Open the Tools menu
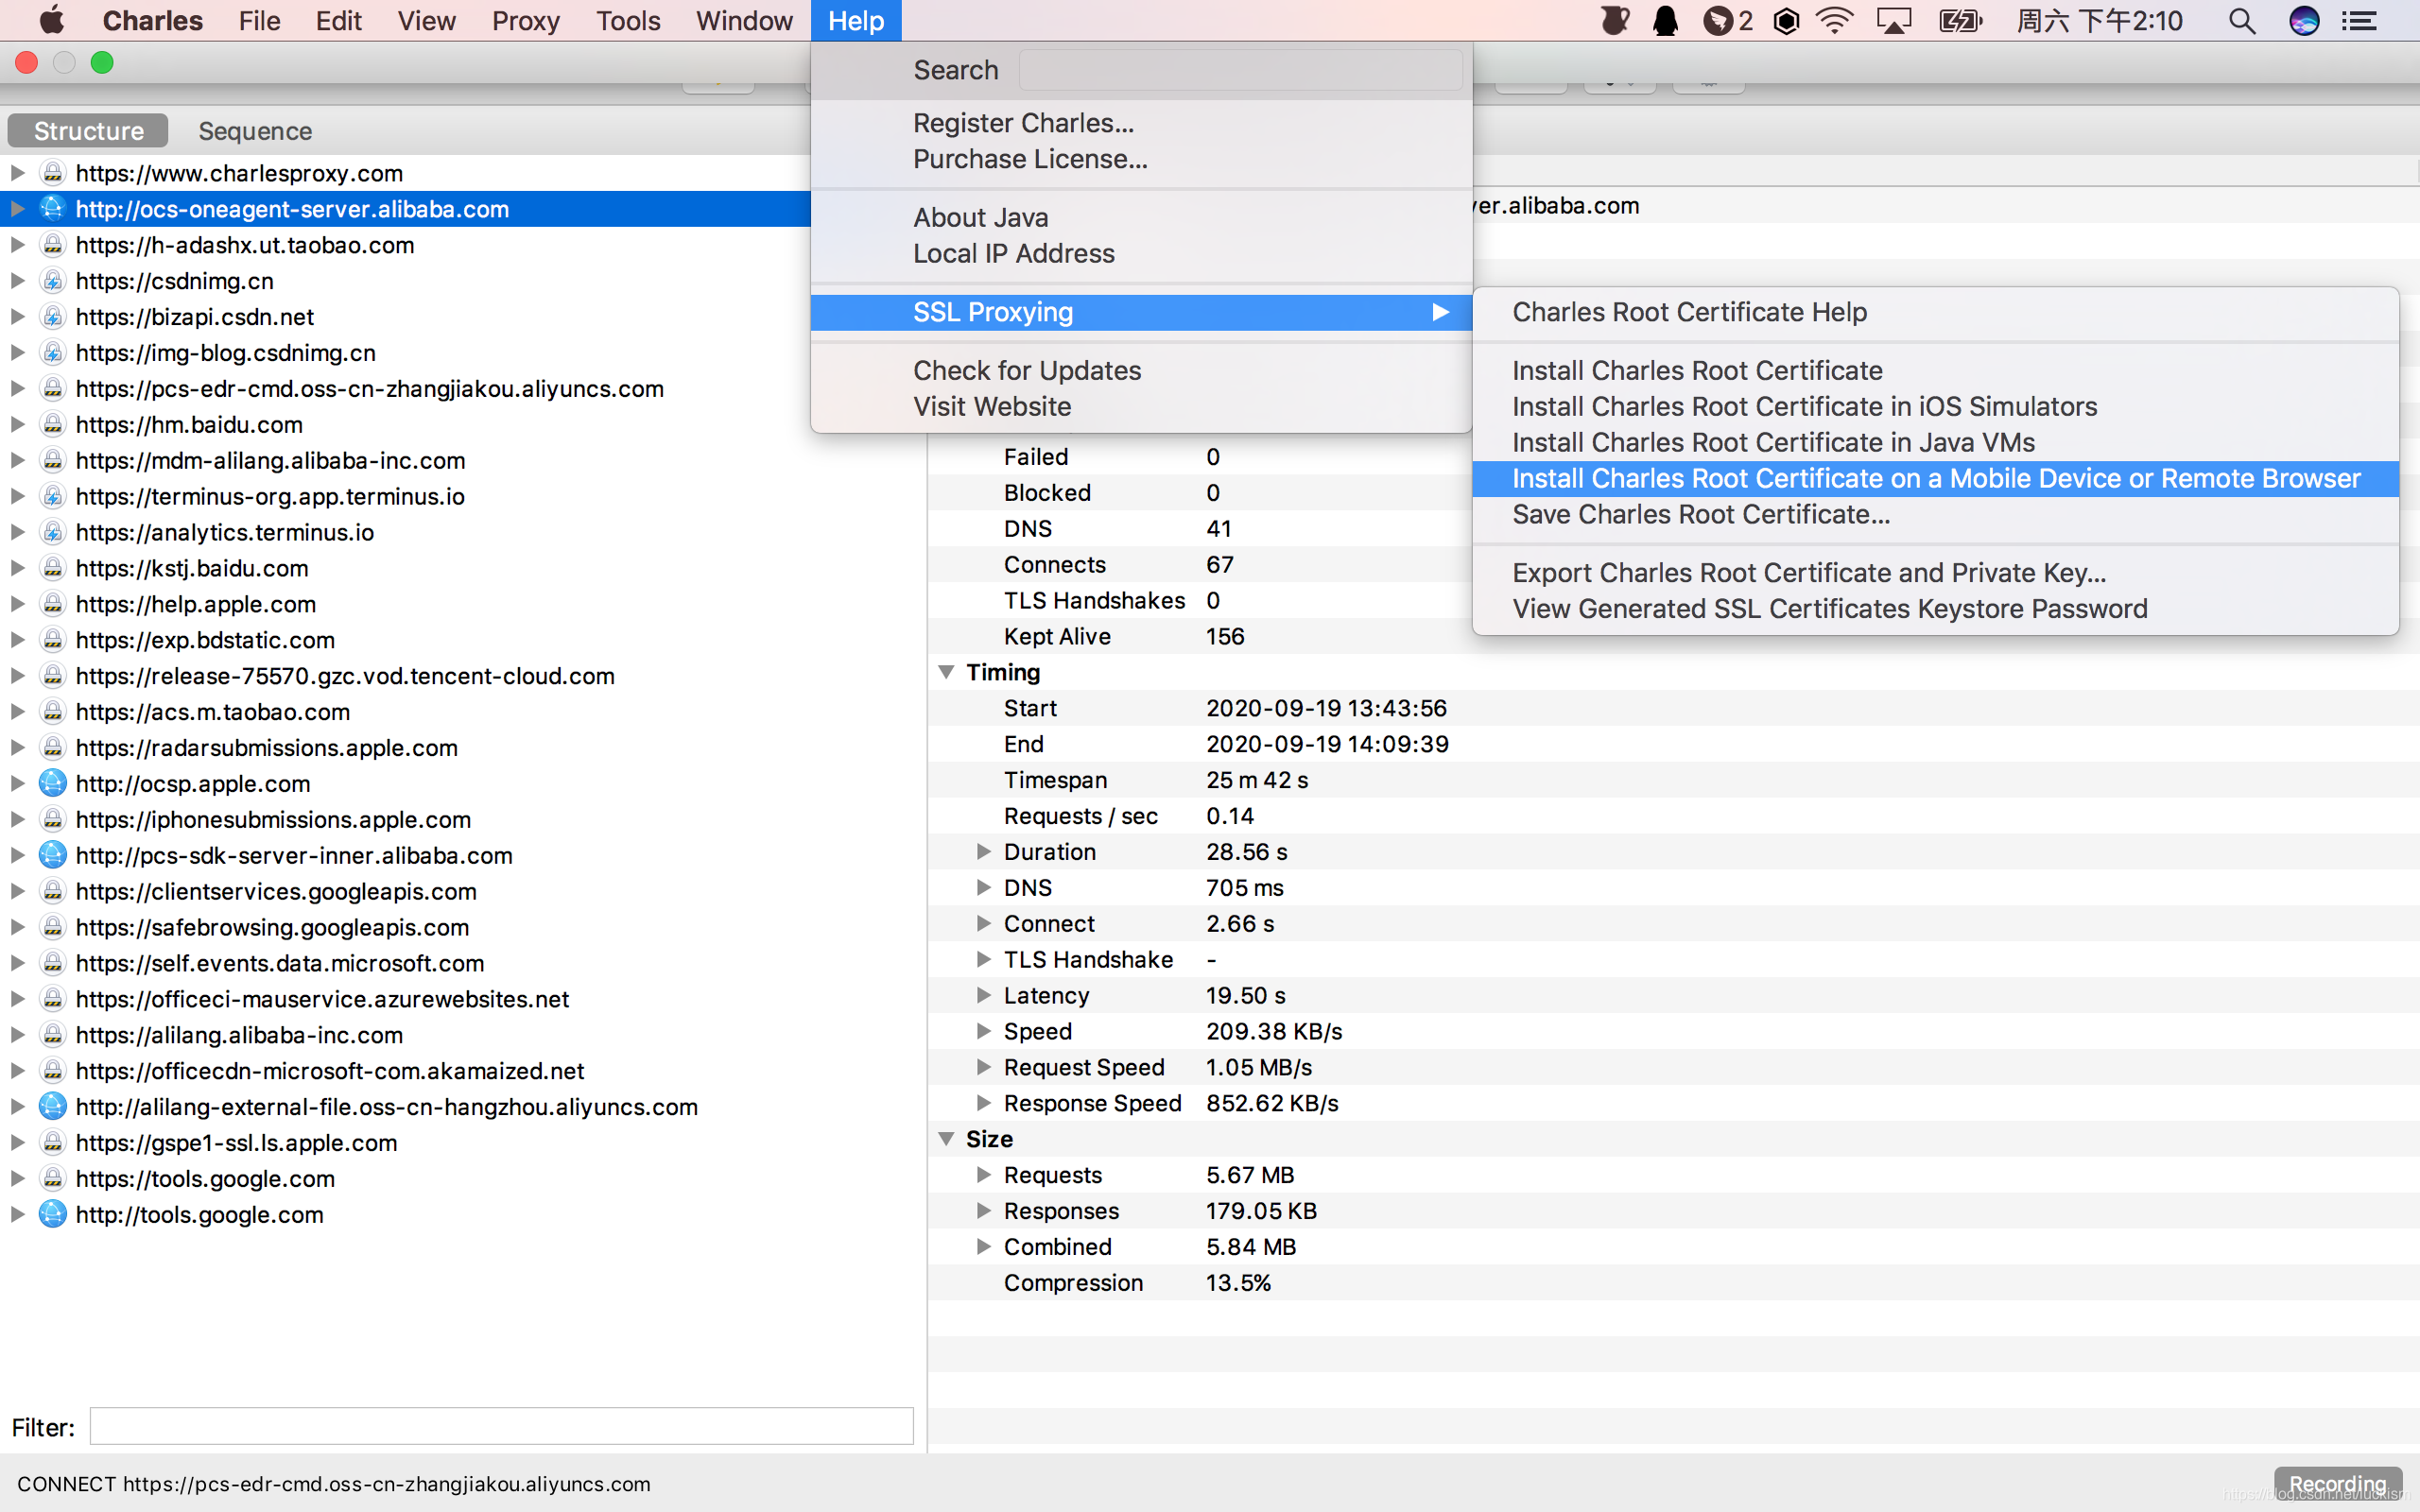Image resolution: width=2420 pixels, height=1512 pixels. (x=628, y=20)
